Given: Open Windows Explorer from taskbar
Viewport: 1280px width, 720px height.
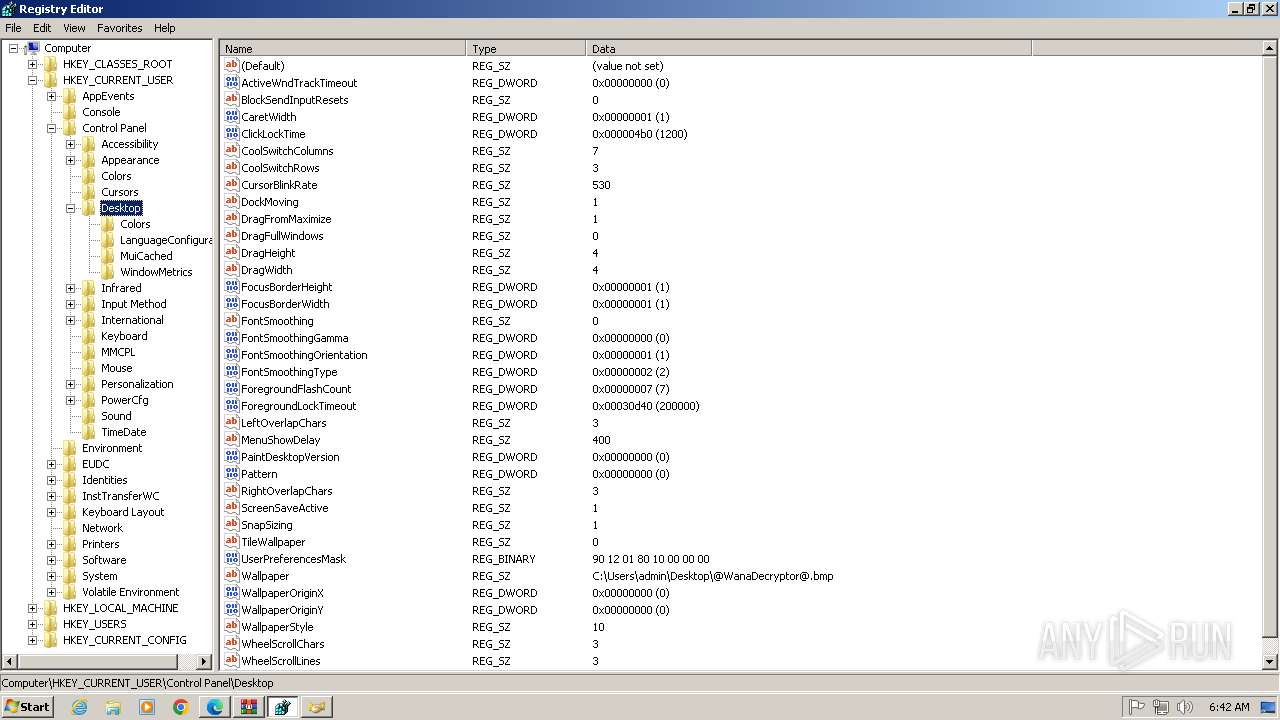Looking at the screenshot, I should [113, 707].
